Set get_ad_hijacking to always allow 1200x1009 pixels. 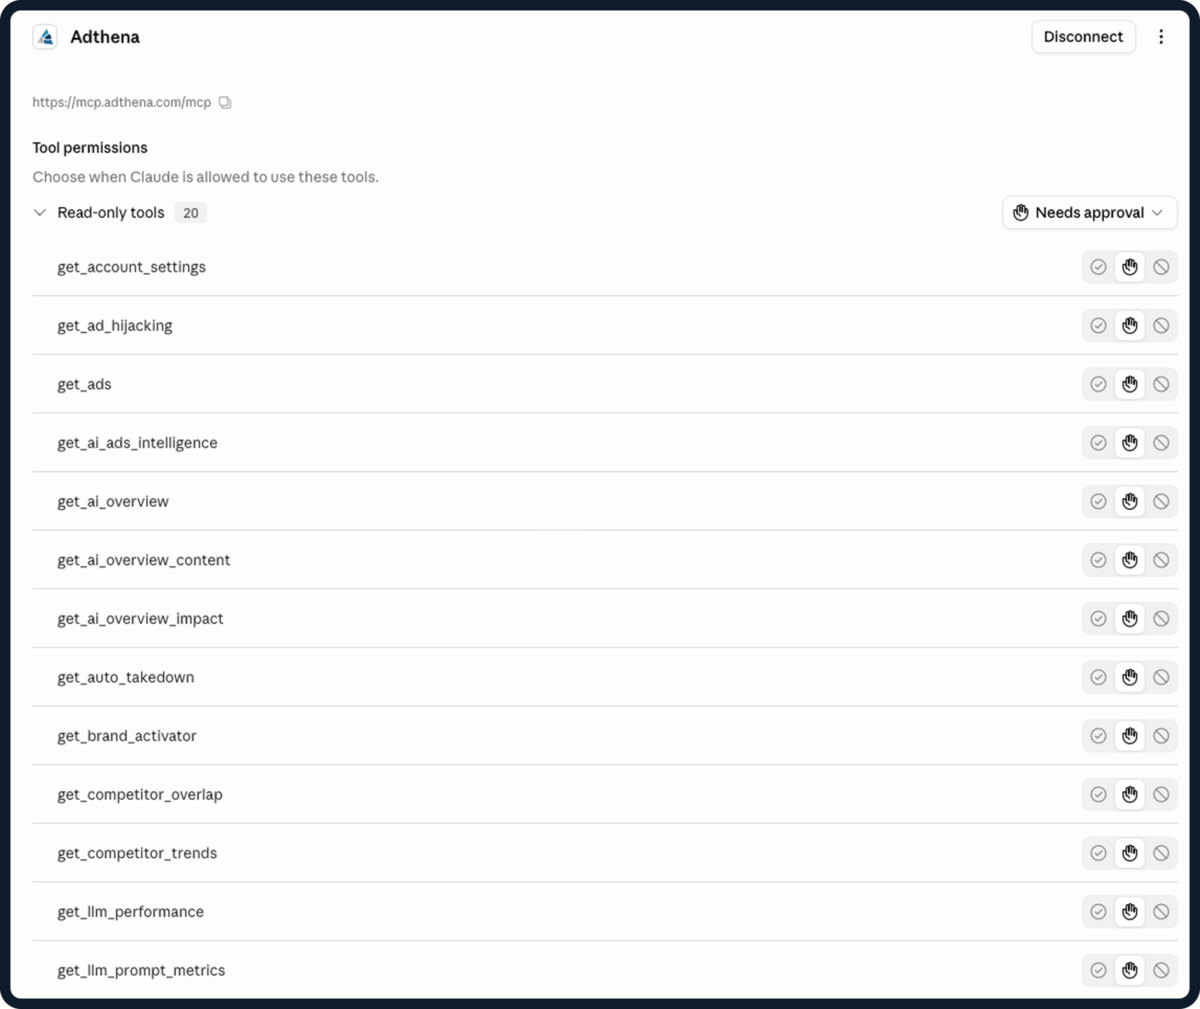pyautogui.click(x=1098, y=326)
